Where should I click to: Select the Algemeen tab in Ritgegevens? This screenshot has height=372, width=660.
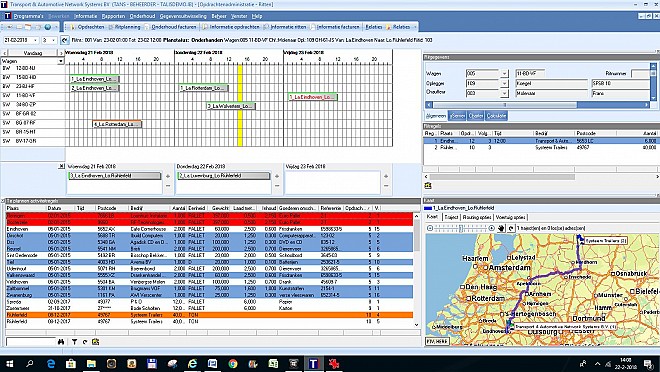[436, 116]
